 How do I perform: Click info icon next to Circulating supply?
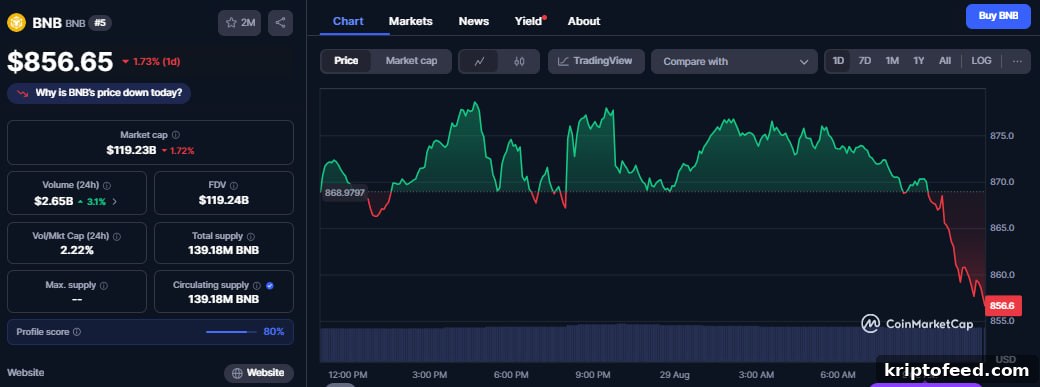click(257, 285)
